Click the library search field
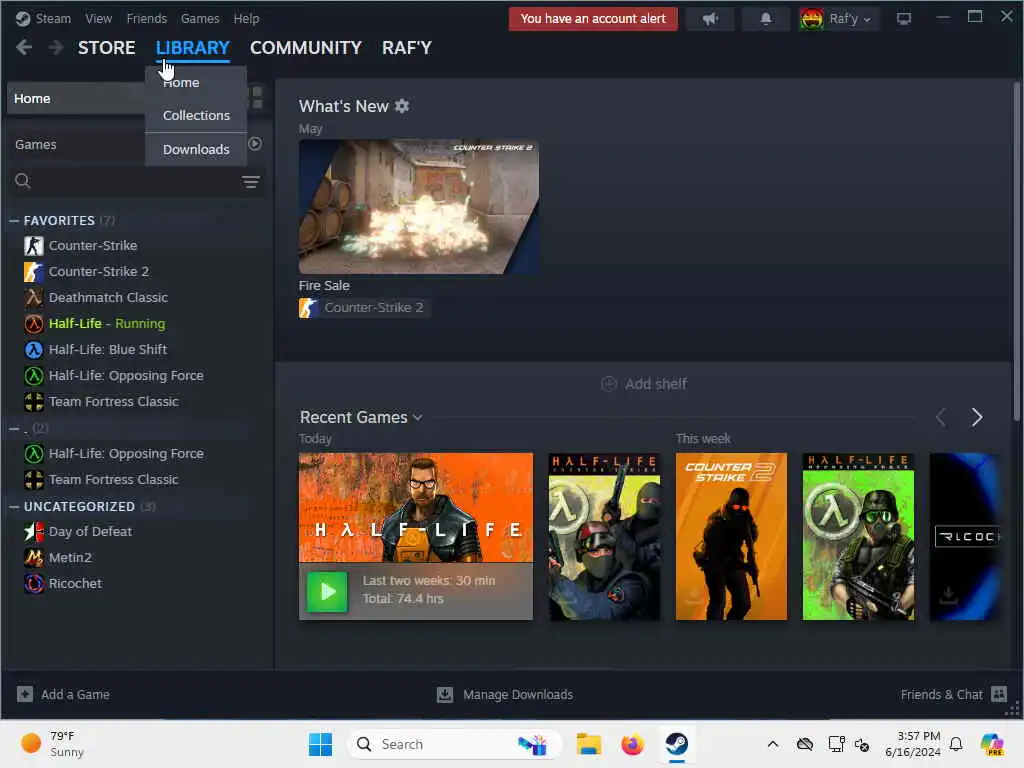Image resolution: width=1024 pixels, height=768 pixels. tap(137, 182)
